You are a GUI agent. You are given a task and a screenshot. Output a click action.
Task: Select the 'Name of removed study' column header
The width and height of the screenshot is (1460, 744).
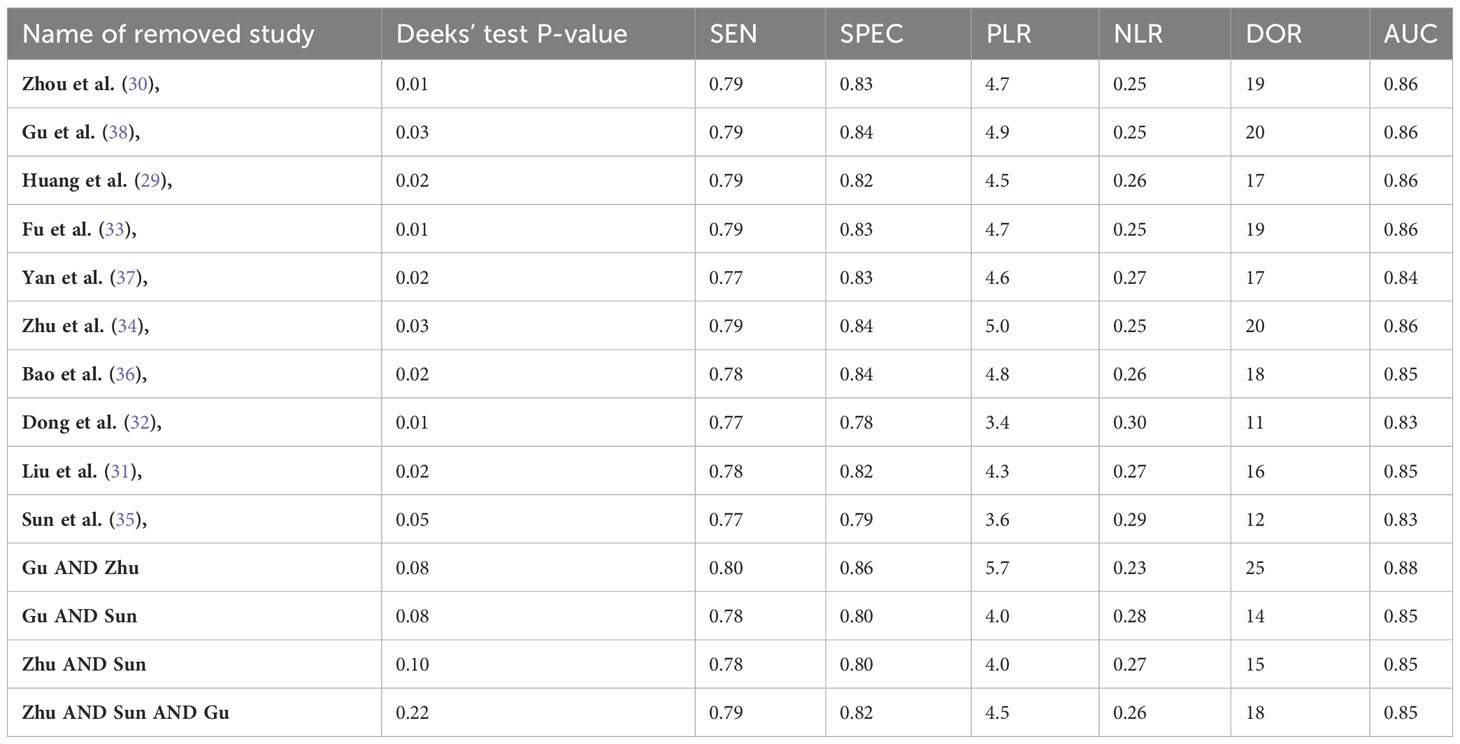coord(168,35)
